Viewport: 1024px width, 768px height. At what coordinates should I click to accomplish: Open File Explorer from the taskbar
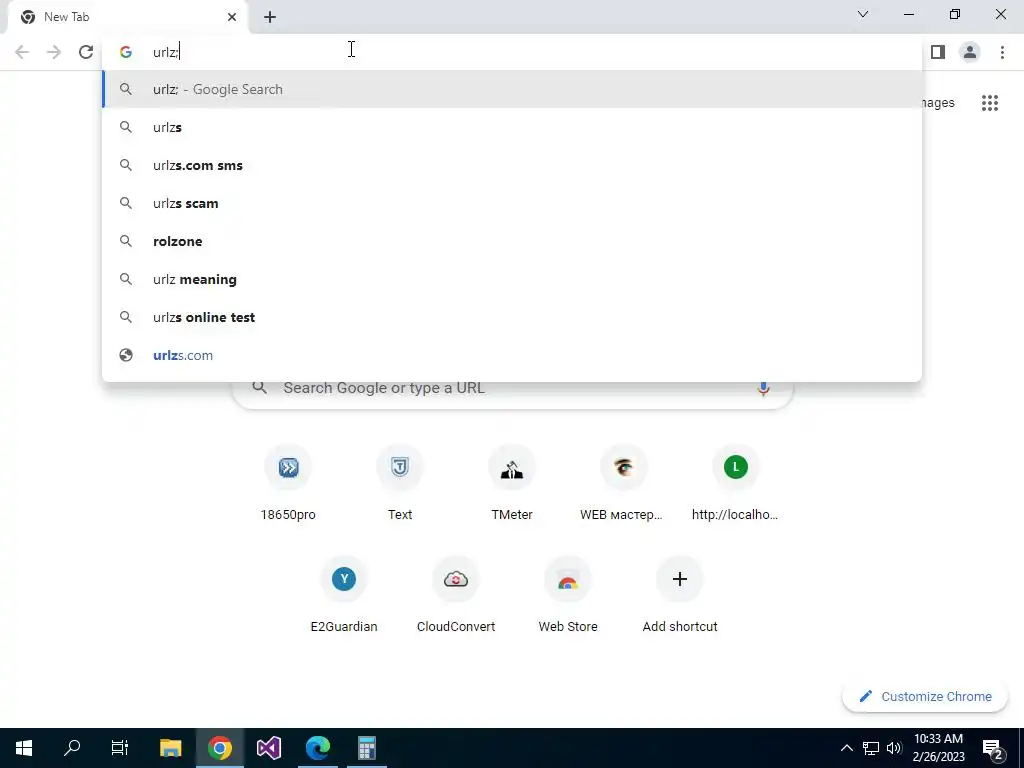170,748
